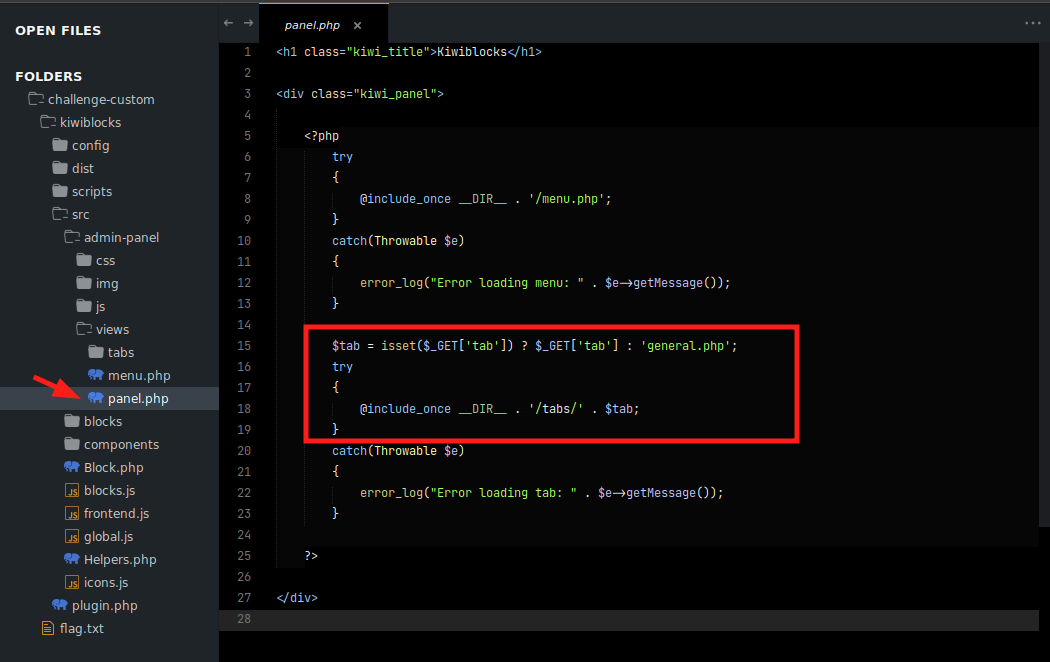
Task: Click the PHP elephant icon of menu.php
Action: tap(96, 375)
